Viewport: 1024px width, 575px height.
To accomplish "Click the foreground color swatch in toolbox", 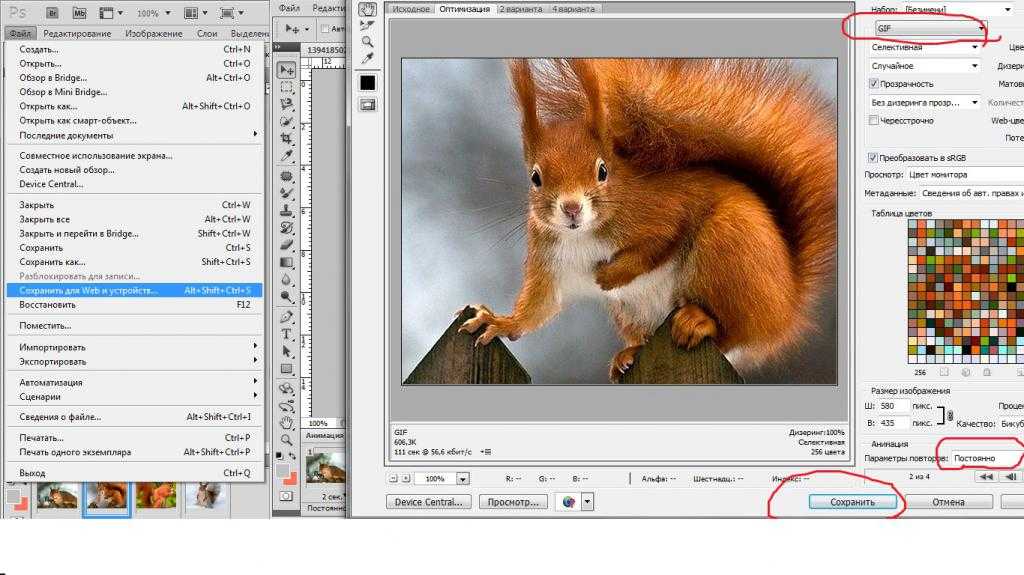I will [x=283, y=471].
